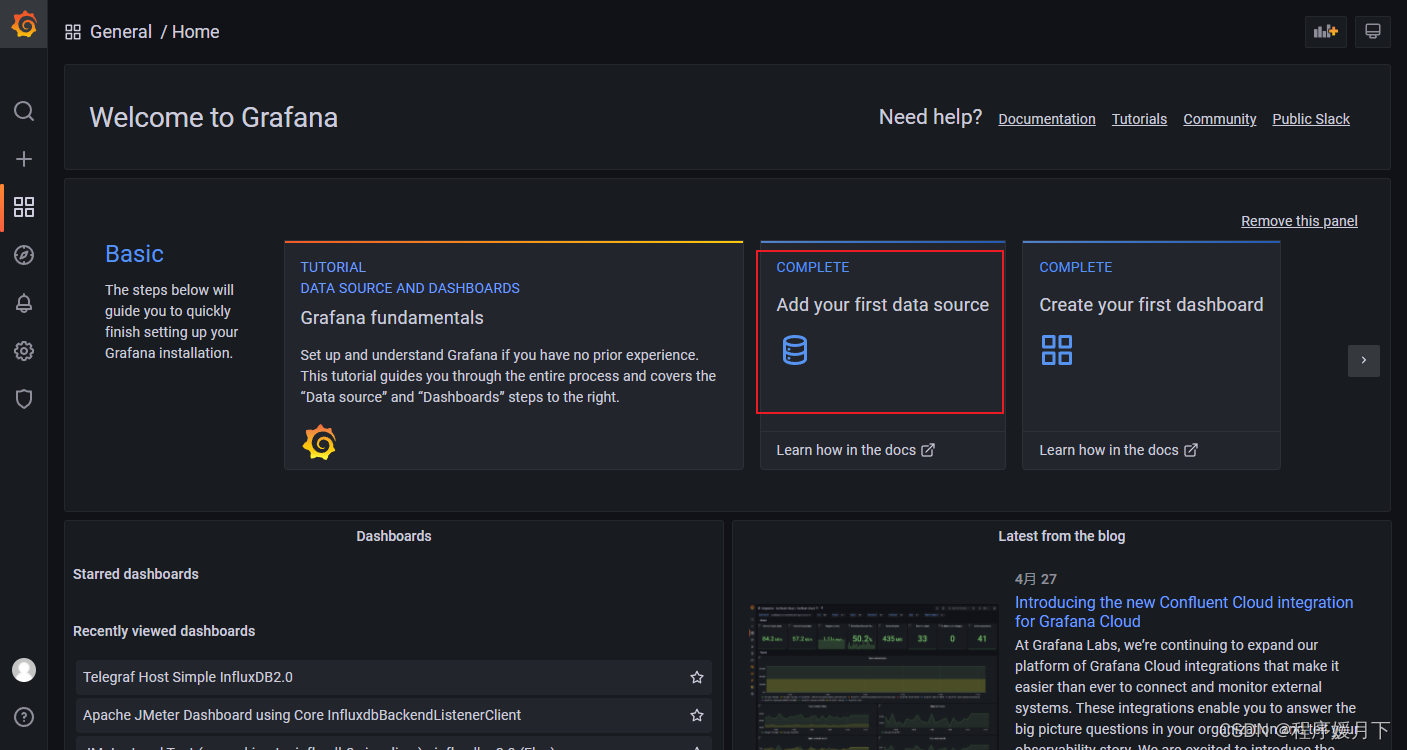Click Learn how in the docs under data source
Viewport: 1407px width, 750px height.
coord(856,450)
